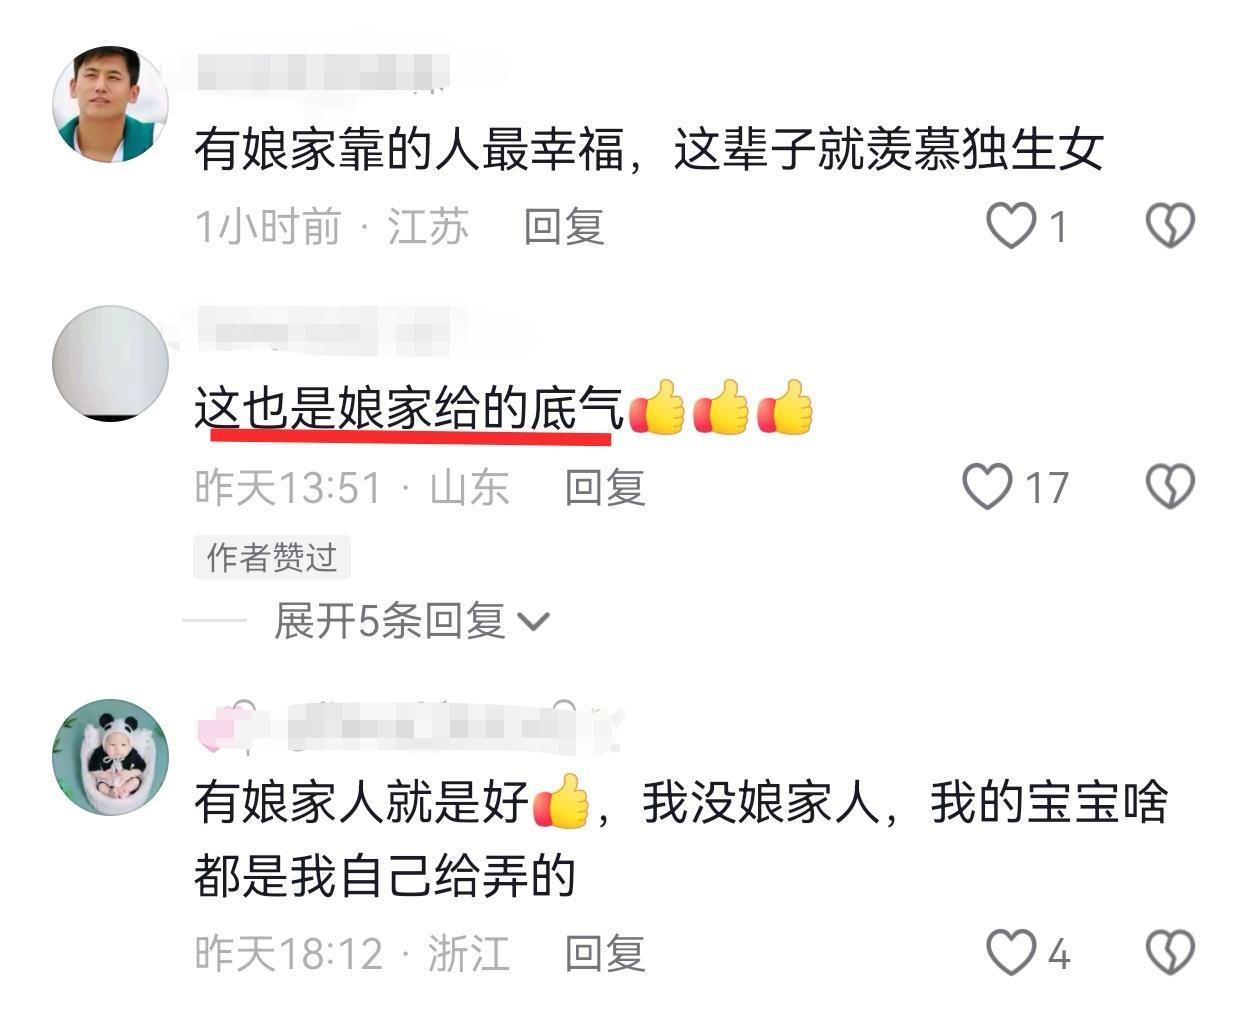
Task: Tap the comment about 羡慕独生女
Action: (x=648, y=150)
